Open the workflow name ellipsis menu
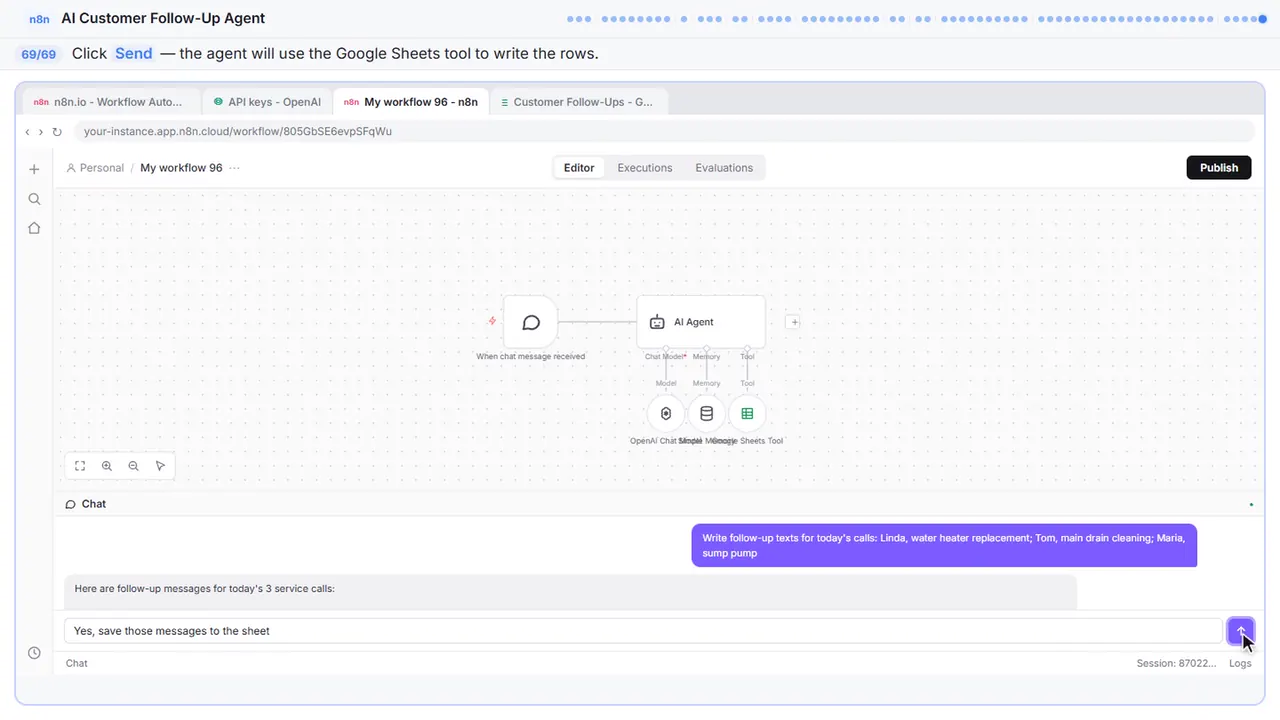Image resolution: width=1280 pixels, height=720 pixels. coord(234,168)
